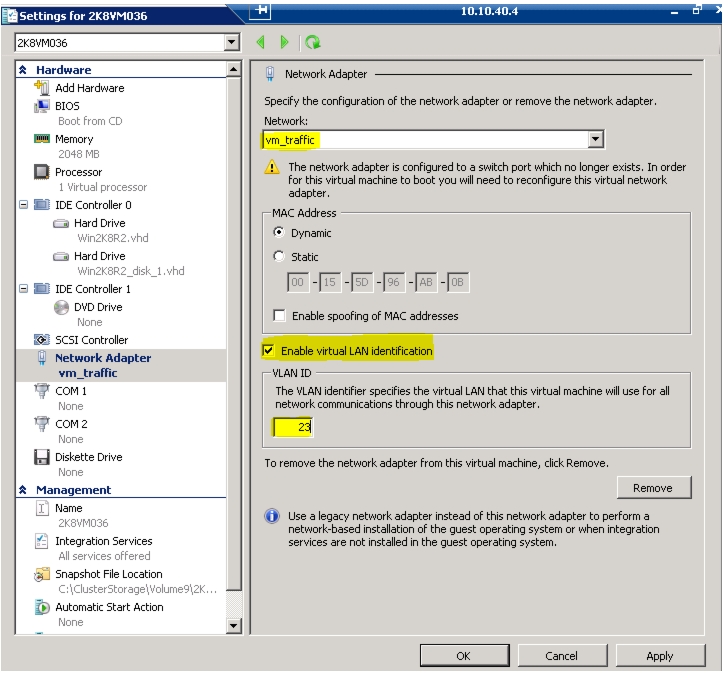Click the Name setting icon

pyautogui.click(x=42, y=508)
